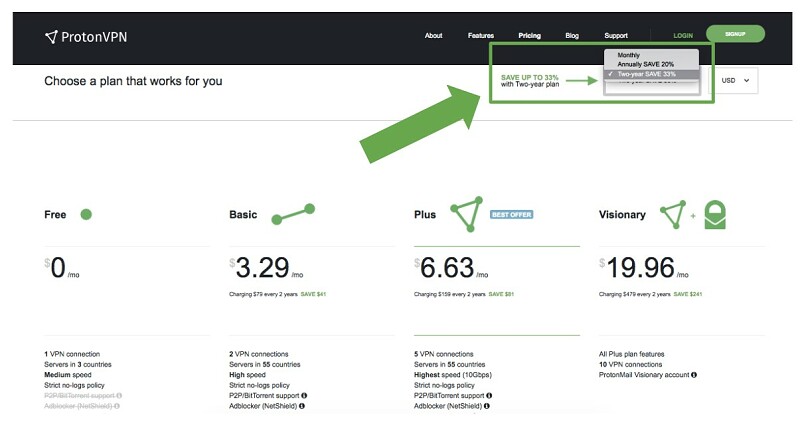Click info icon on Free P2P/BitTorrent support

click(x=119, y=396)
